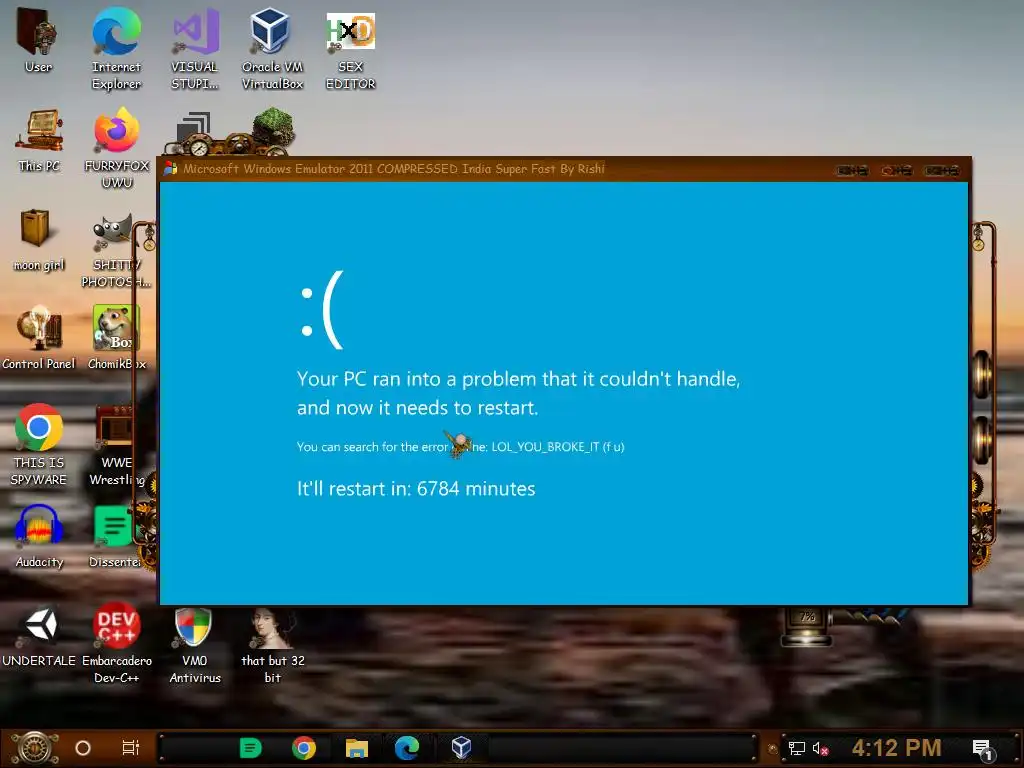Switch to VirtualBox taskbar icon
The image size is (1024, 768).
click(461, 748)
